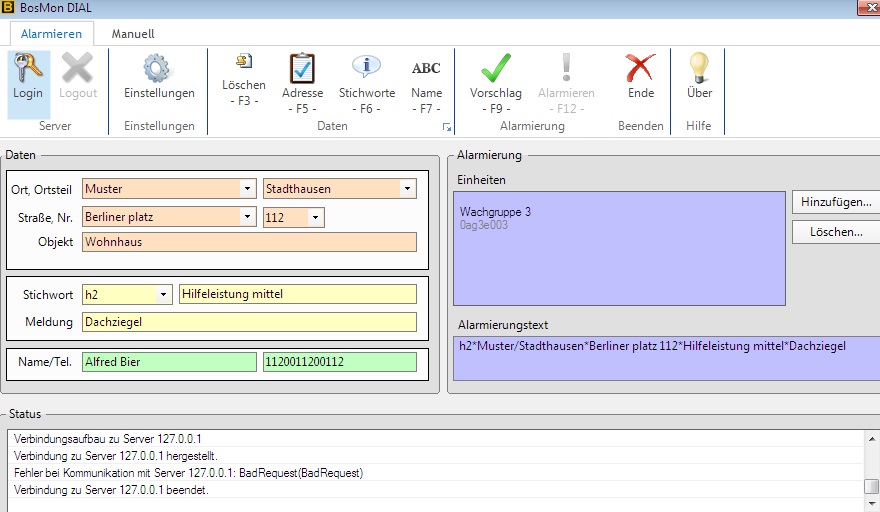The height and width of the screenshot is (512, 880).
Task: Switch to the Alarmieren tab
Action: [x=51, y=33]
